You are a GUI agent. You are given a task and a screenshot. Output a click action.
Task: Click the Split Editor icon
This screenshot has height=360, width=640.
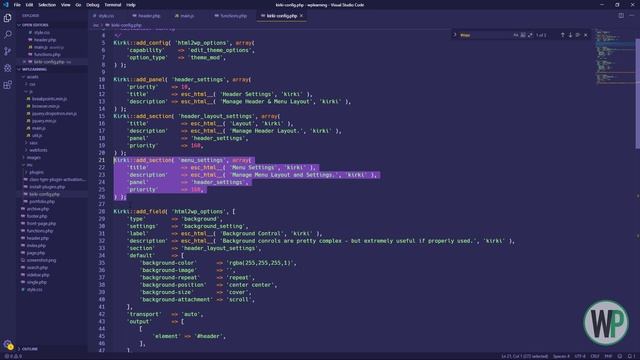[x=621, y=16]
